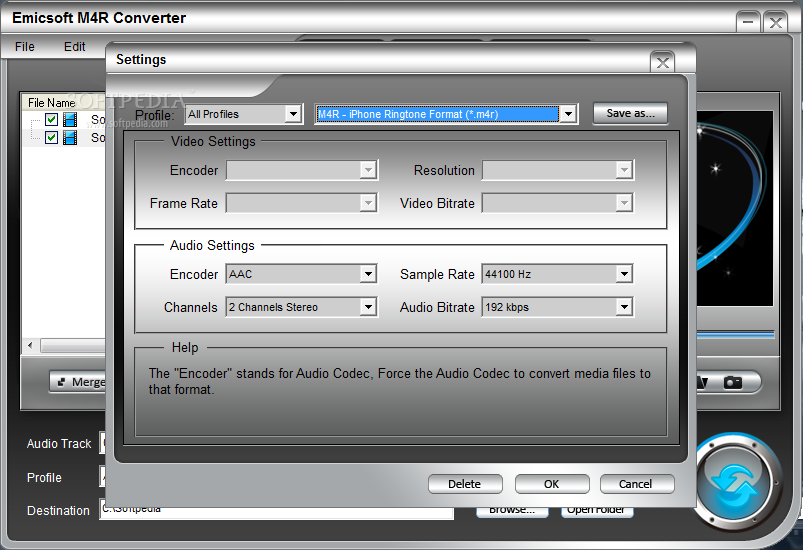The width and height of the screenshot is (803, 550).
Task: Dismiss Settings with the Cancel button
Action: 636,484
